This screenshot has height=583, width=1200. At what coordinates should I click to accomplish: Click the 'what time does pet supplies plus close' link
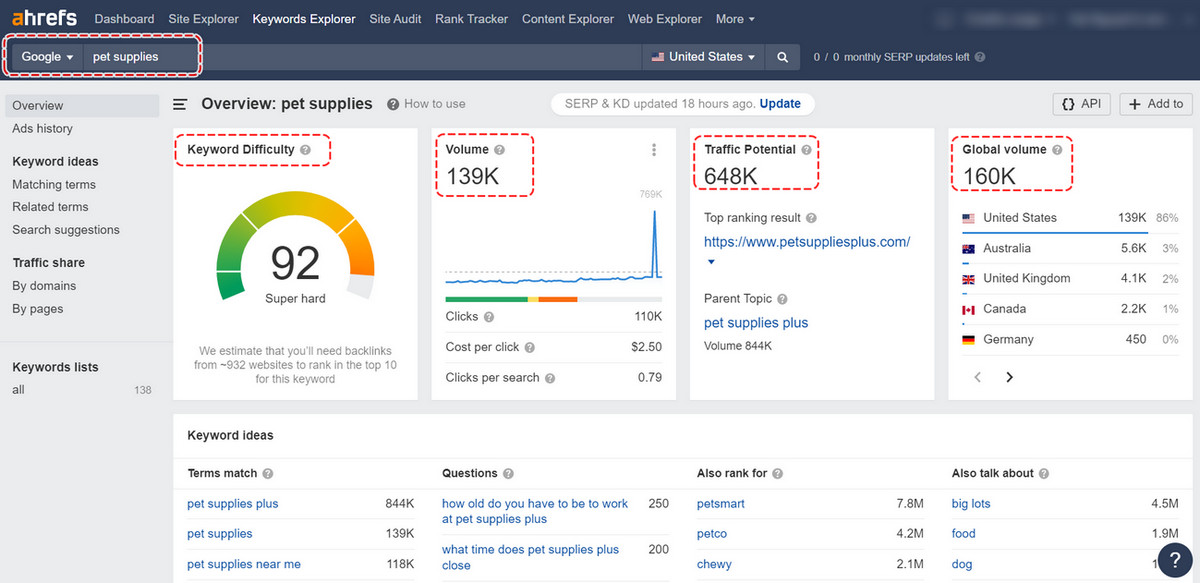point(530,558)
